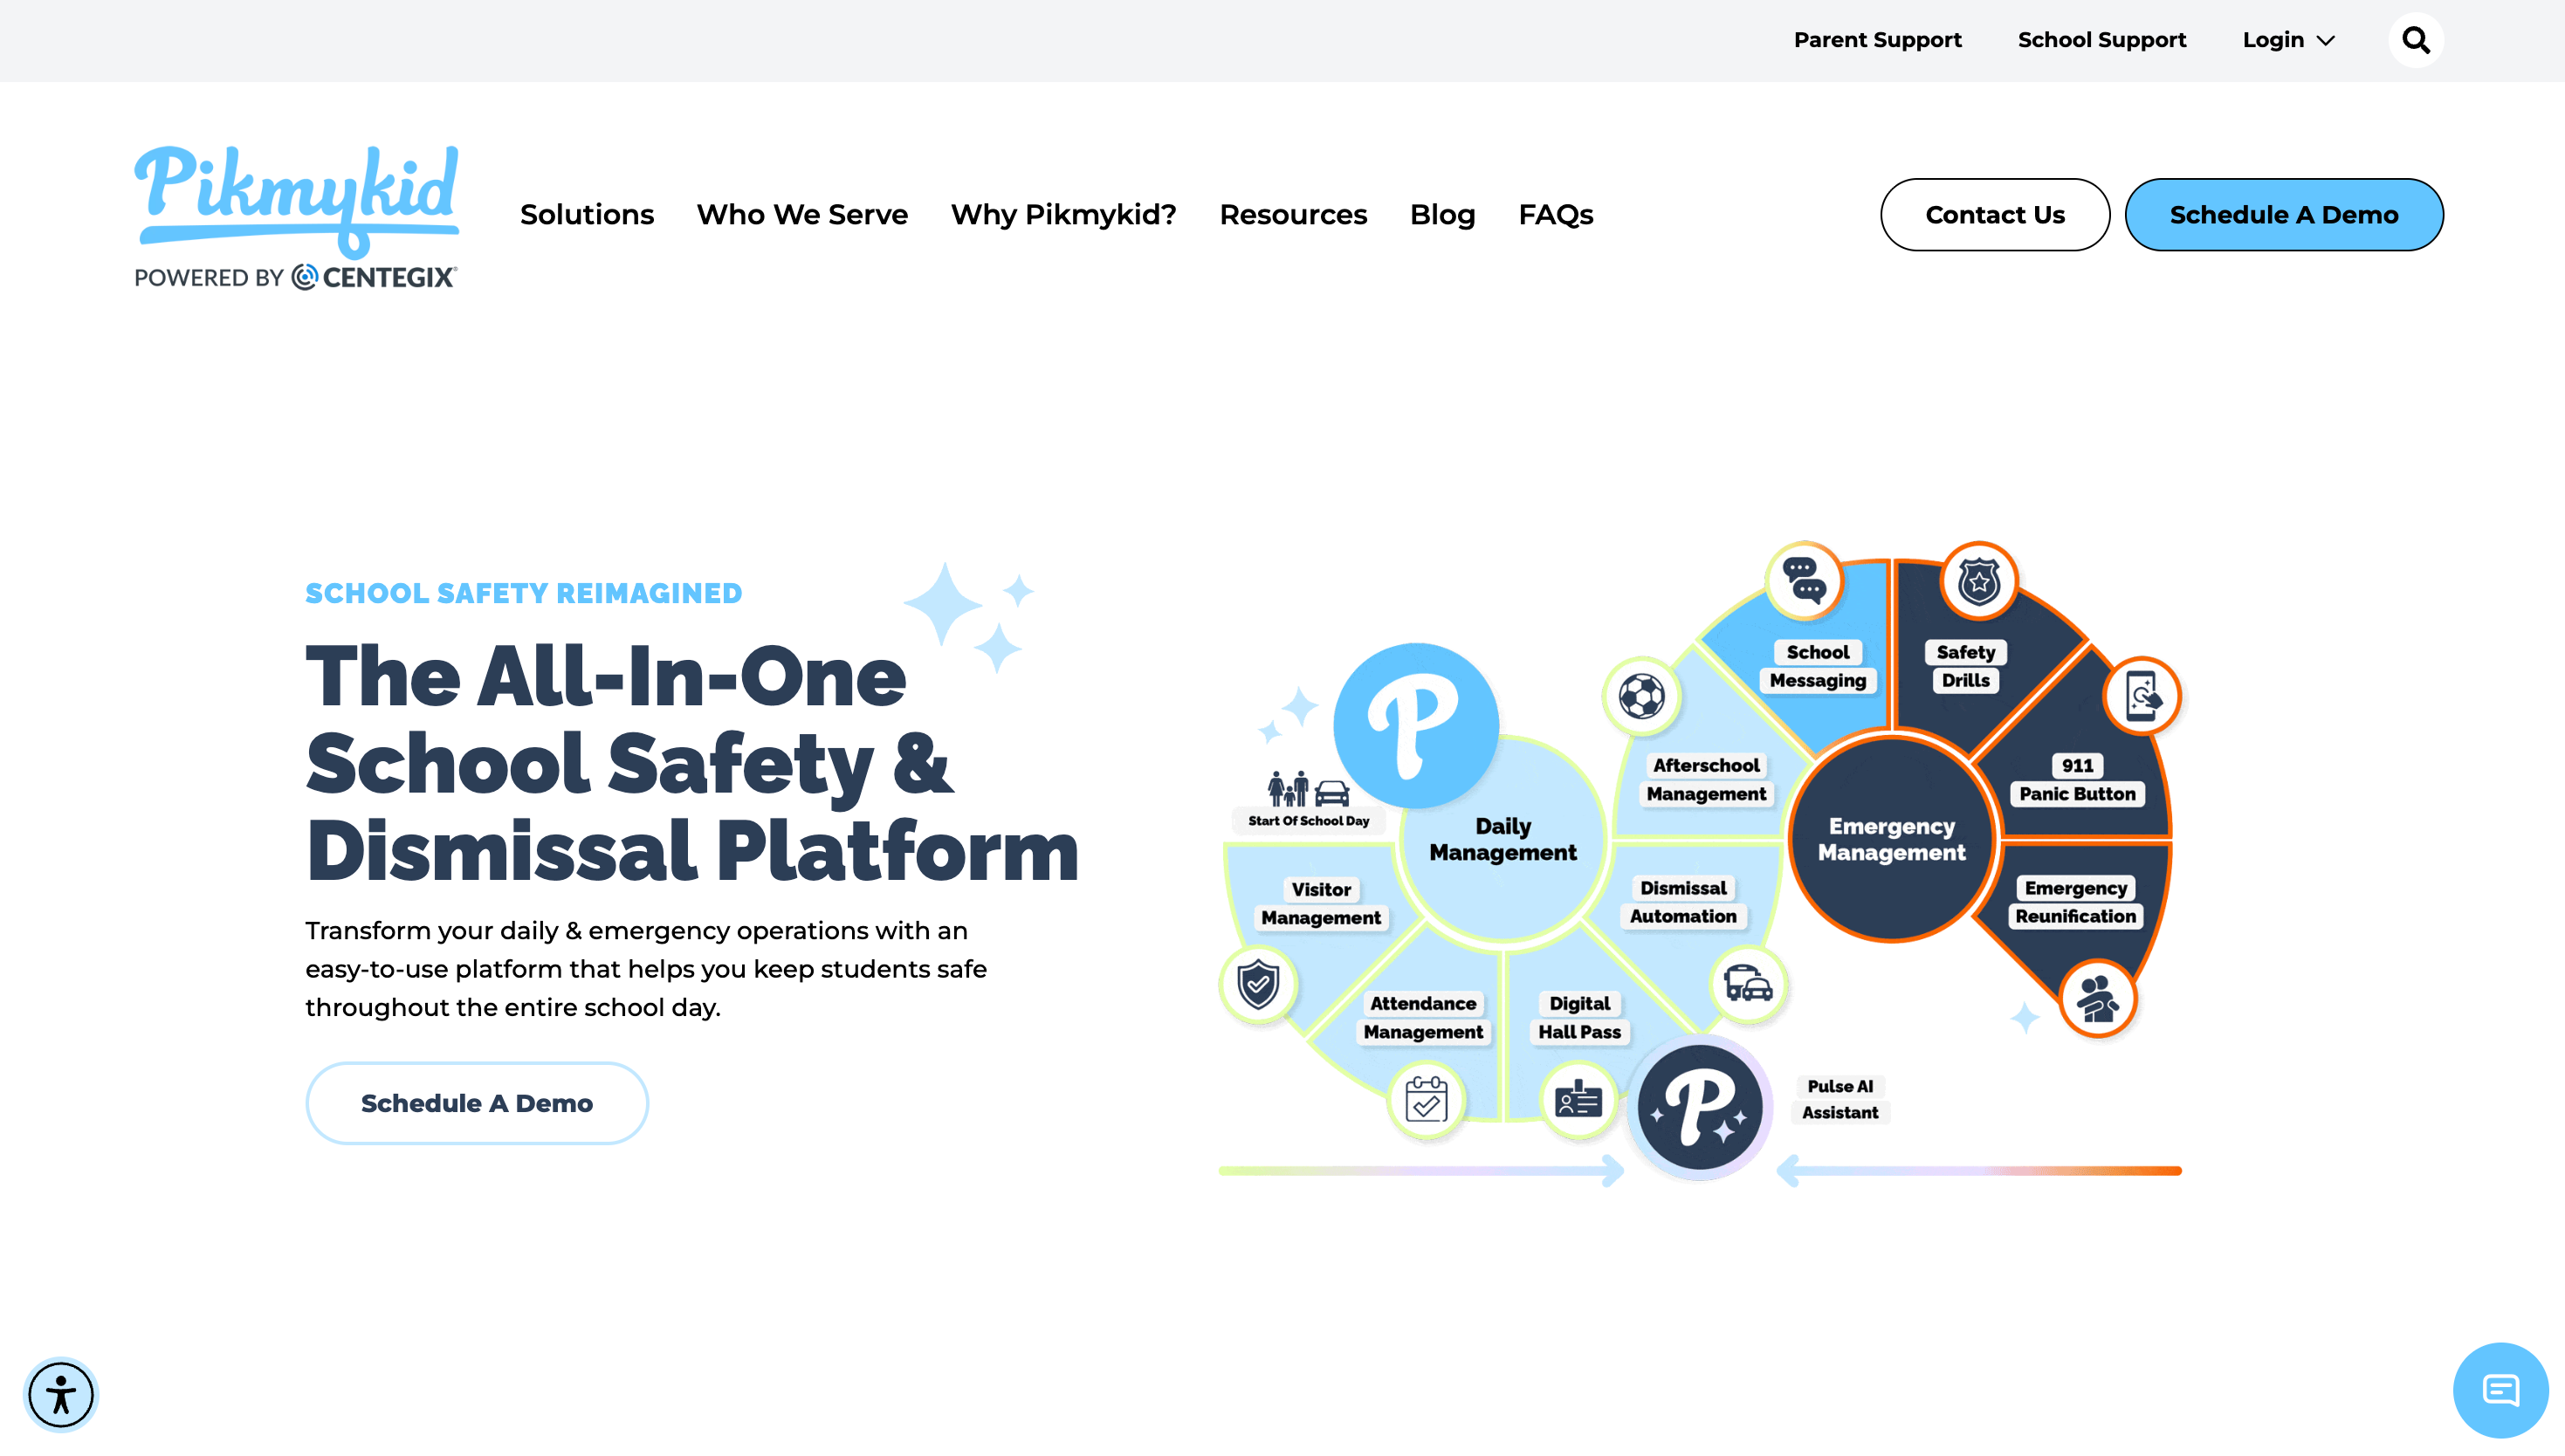Click the Dismissal Automation bus icon
2565x1456 pixels.
point(1748,985)
